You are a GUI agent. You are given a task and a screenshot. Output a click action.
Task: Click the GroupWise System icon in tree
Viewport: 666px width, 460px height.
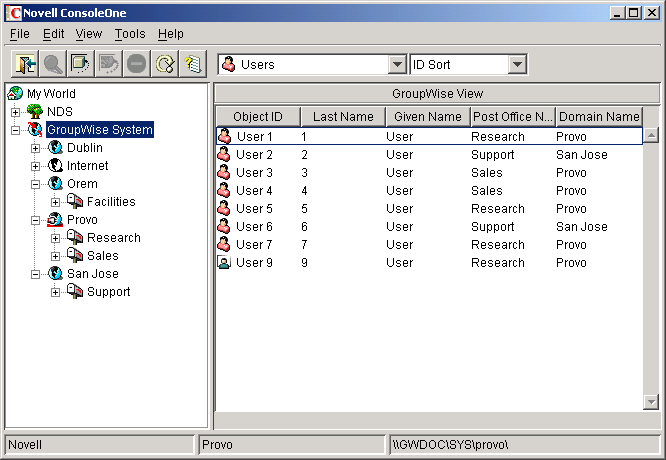35,130
